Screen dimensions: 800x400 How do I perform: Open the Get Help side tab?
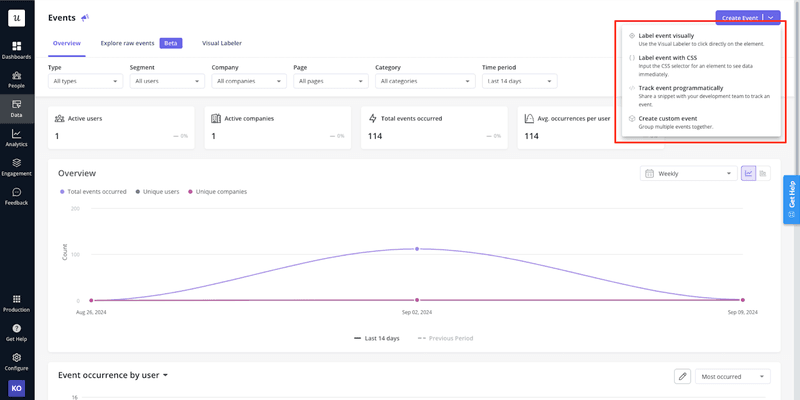point(791,195)
